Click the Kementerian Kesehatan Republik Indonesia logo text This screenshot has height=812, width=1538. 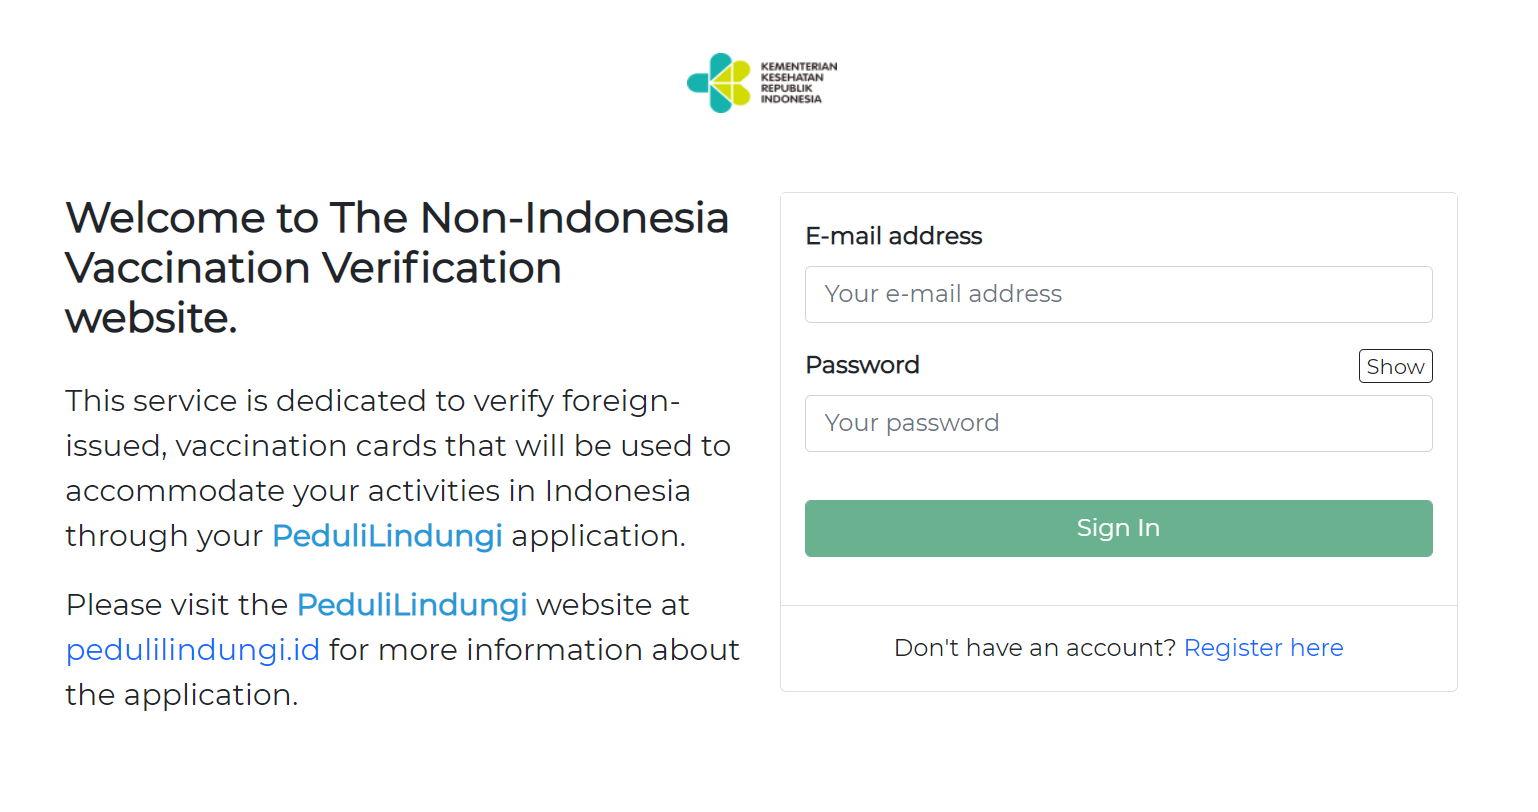click(x=798, y=83)
